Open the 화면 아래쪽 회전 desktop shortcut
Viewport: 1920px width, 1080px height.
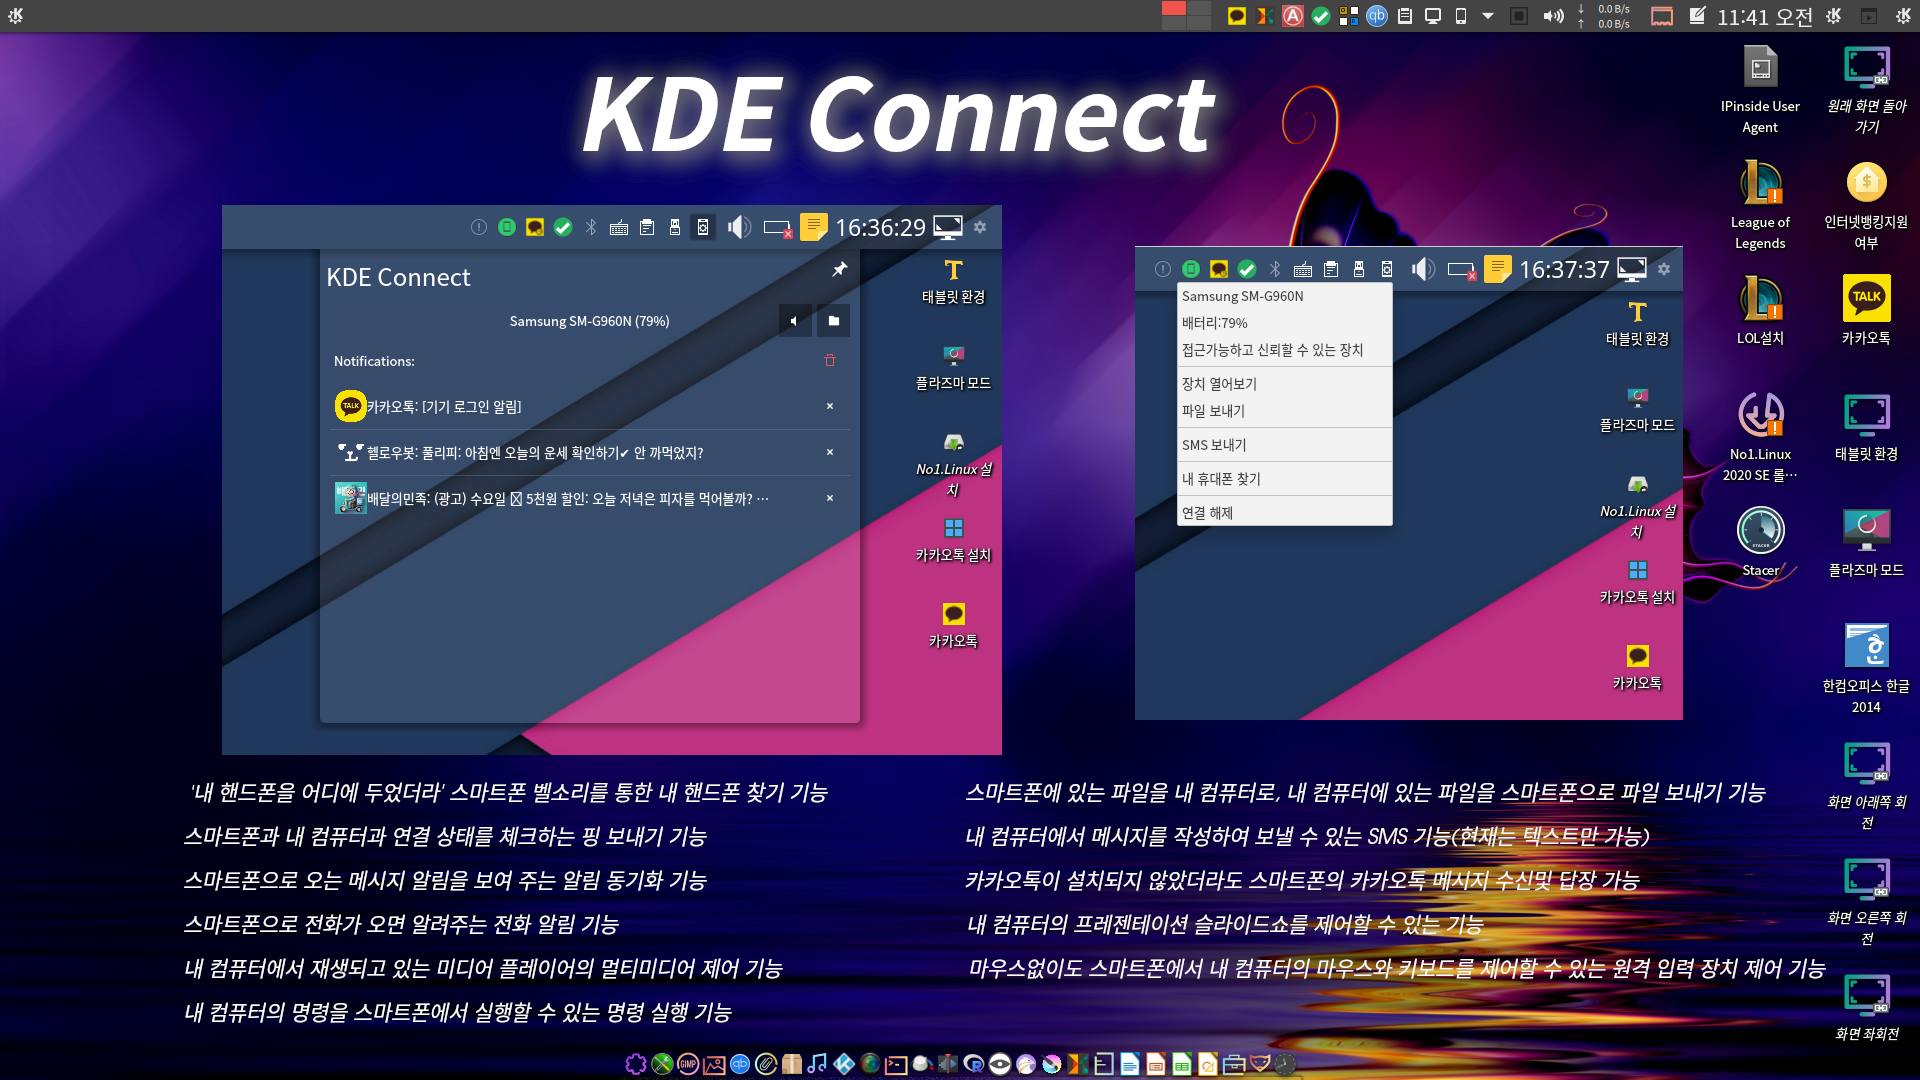point(1867,786)
